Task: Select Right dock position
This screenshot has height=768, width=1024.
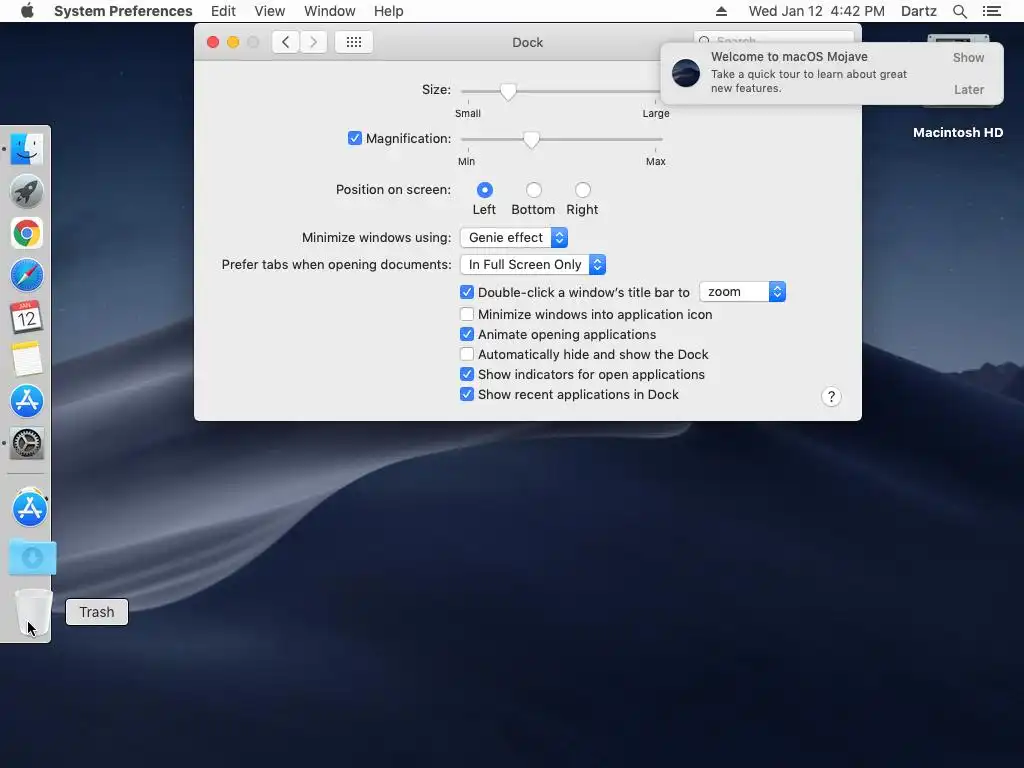Action: (x=583, y=190)
